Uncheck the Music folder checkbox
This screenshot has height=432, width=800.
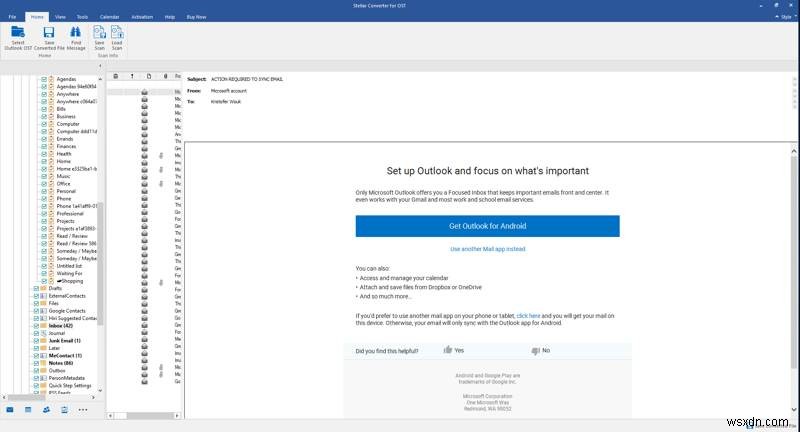point(44,176)
